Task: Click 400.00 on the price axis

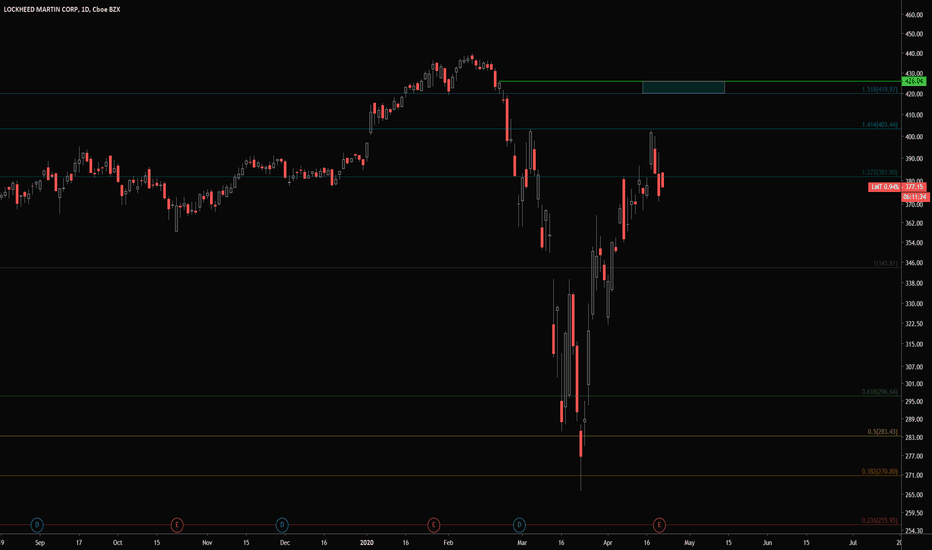Action: (x=914, y=137)
